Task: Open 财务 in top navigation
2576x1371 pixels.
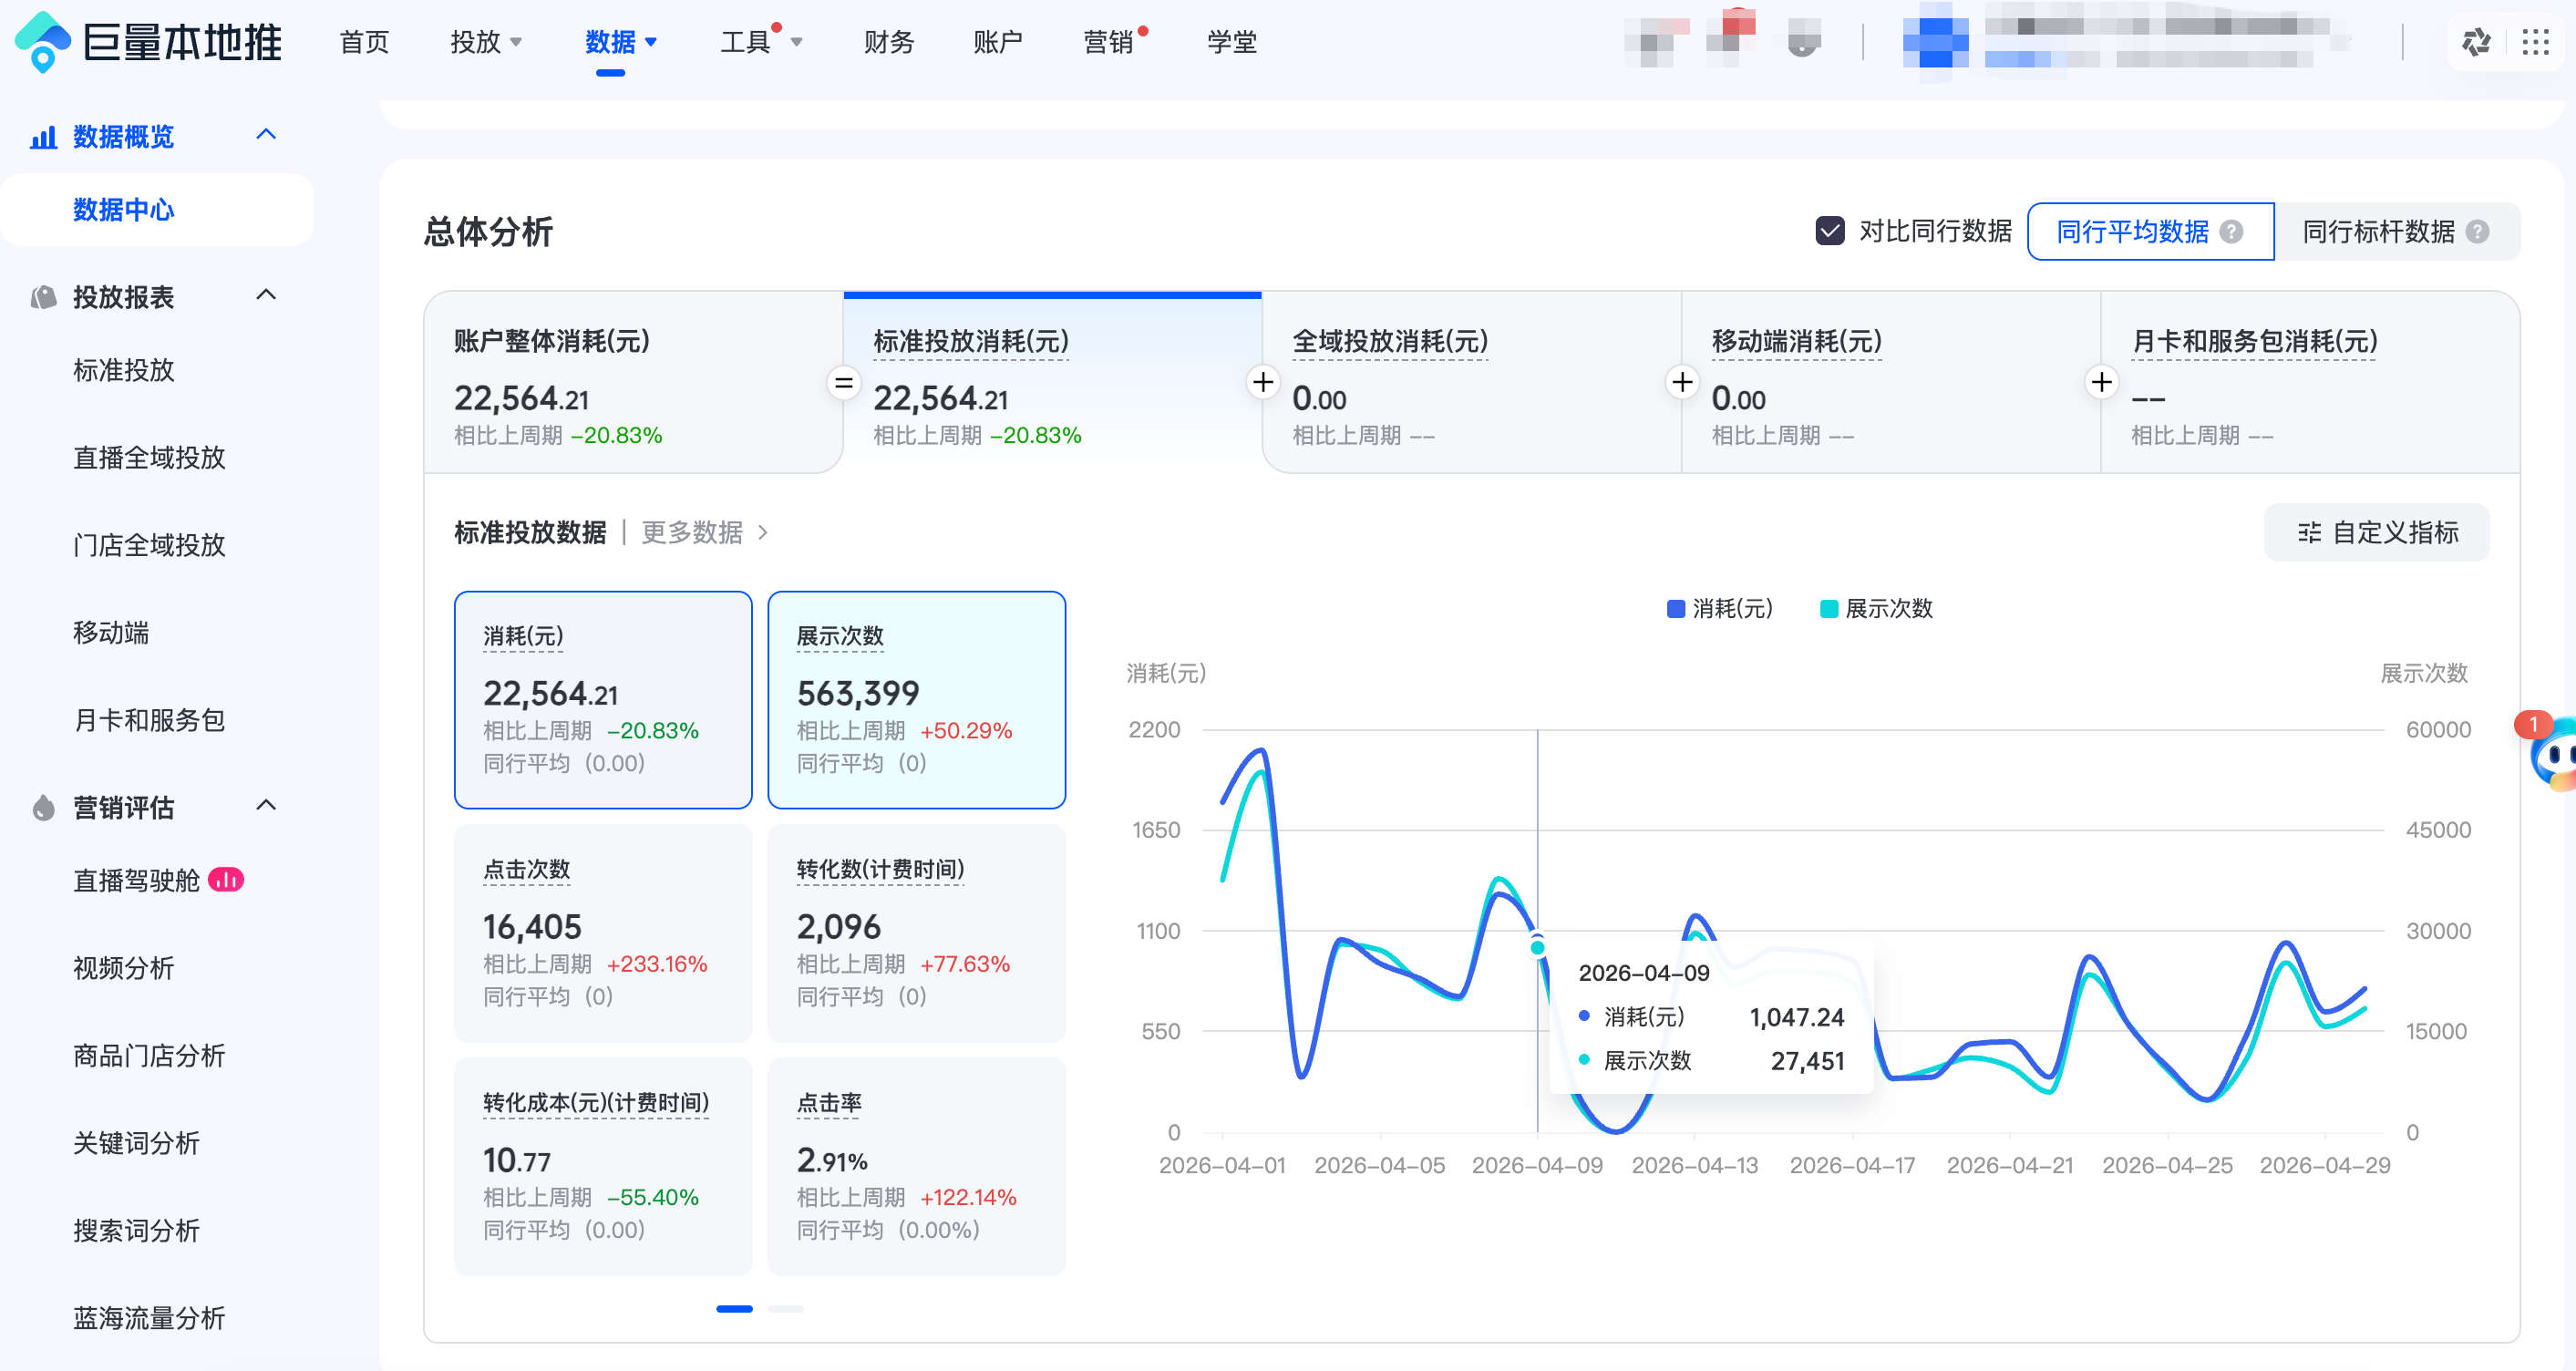Action: [x=889, y=42]
